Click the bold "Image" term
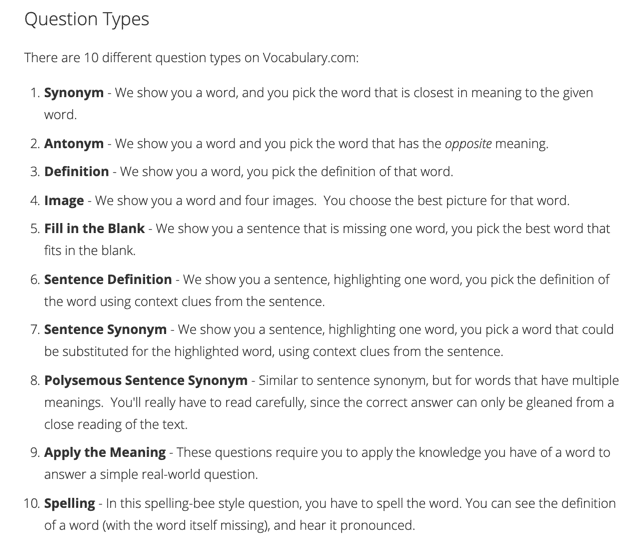This screenshot has width=639, height=549. tap(64, 200)
